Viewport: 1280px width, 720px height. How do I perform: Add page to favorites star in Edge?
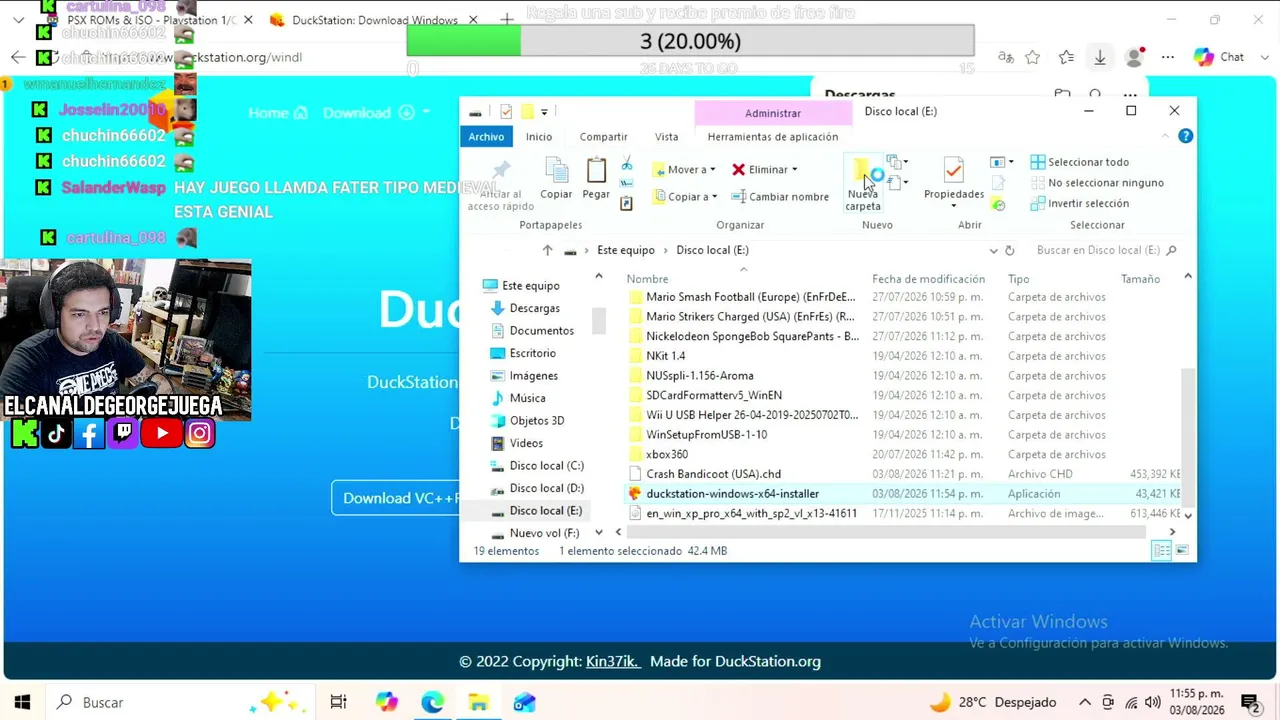pyautogui.click(x=1033, y=57)
